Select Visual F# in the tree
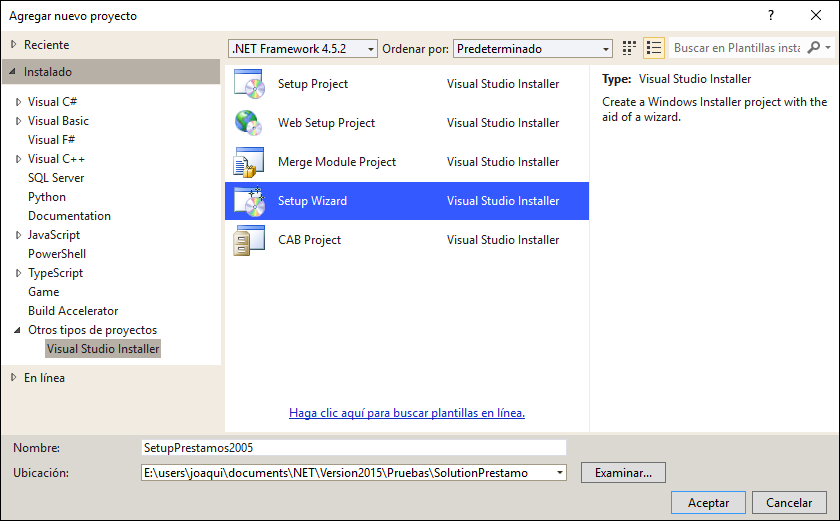Screen dimensions: 840x521 pyautogui.click(x=51, y=140)
